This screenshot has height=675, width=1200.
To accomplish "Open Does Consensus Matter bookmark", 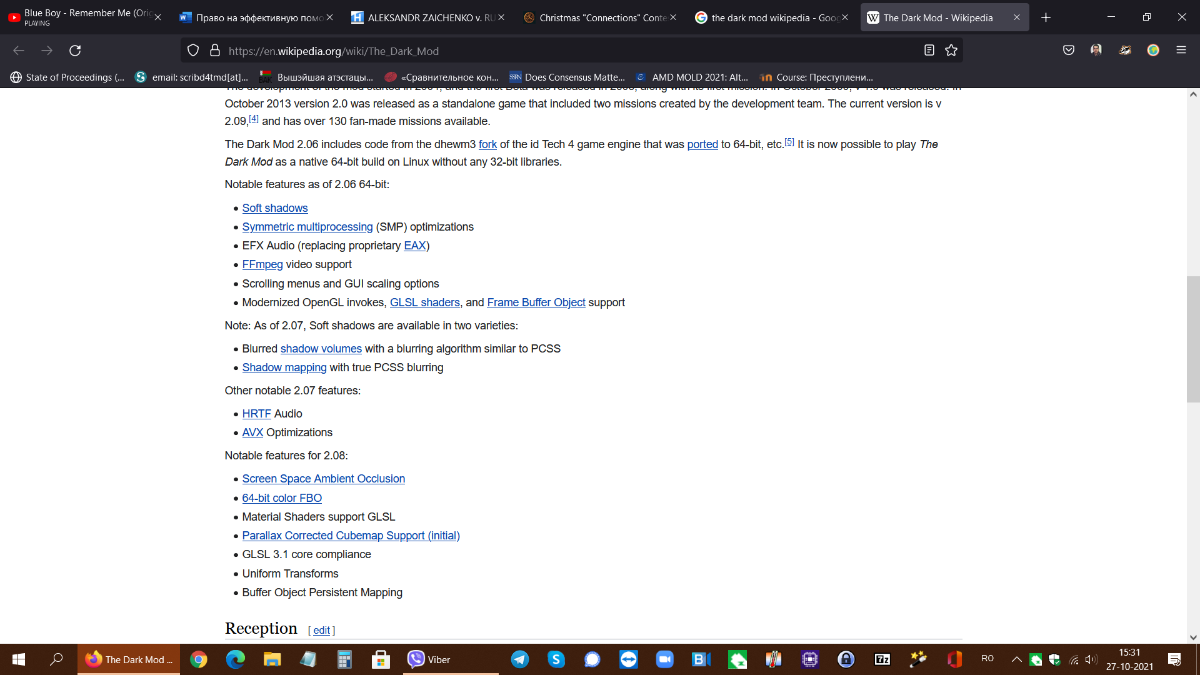I will pyautogui.click(x=567, y=77).
